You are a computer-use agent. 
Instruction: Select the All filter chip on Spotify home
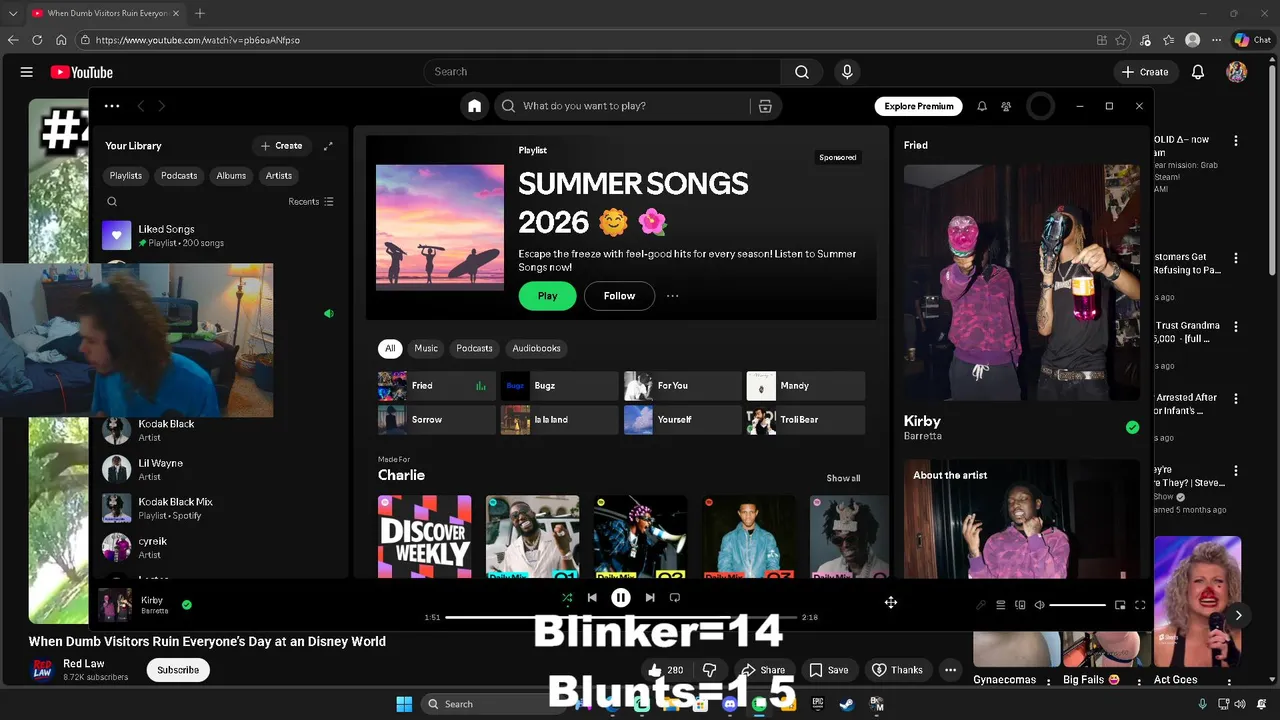point(390,348)
